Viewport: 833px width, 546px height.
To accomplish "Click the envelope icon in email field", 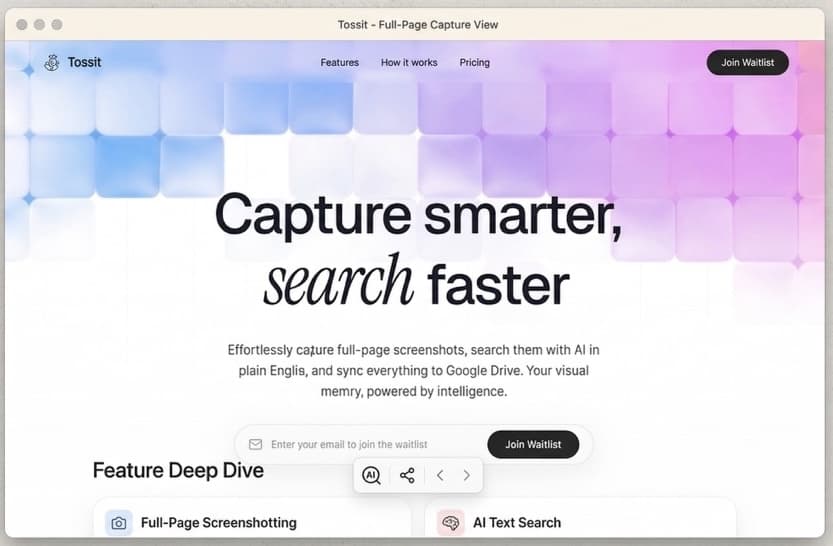I will 256,444.
